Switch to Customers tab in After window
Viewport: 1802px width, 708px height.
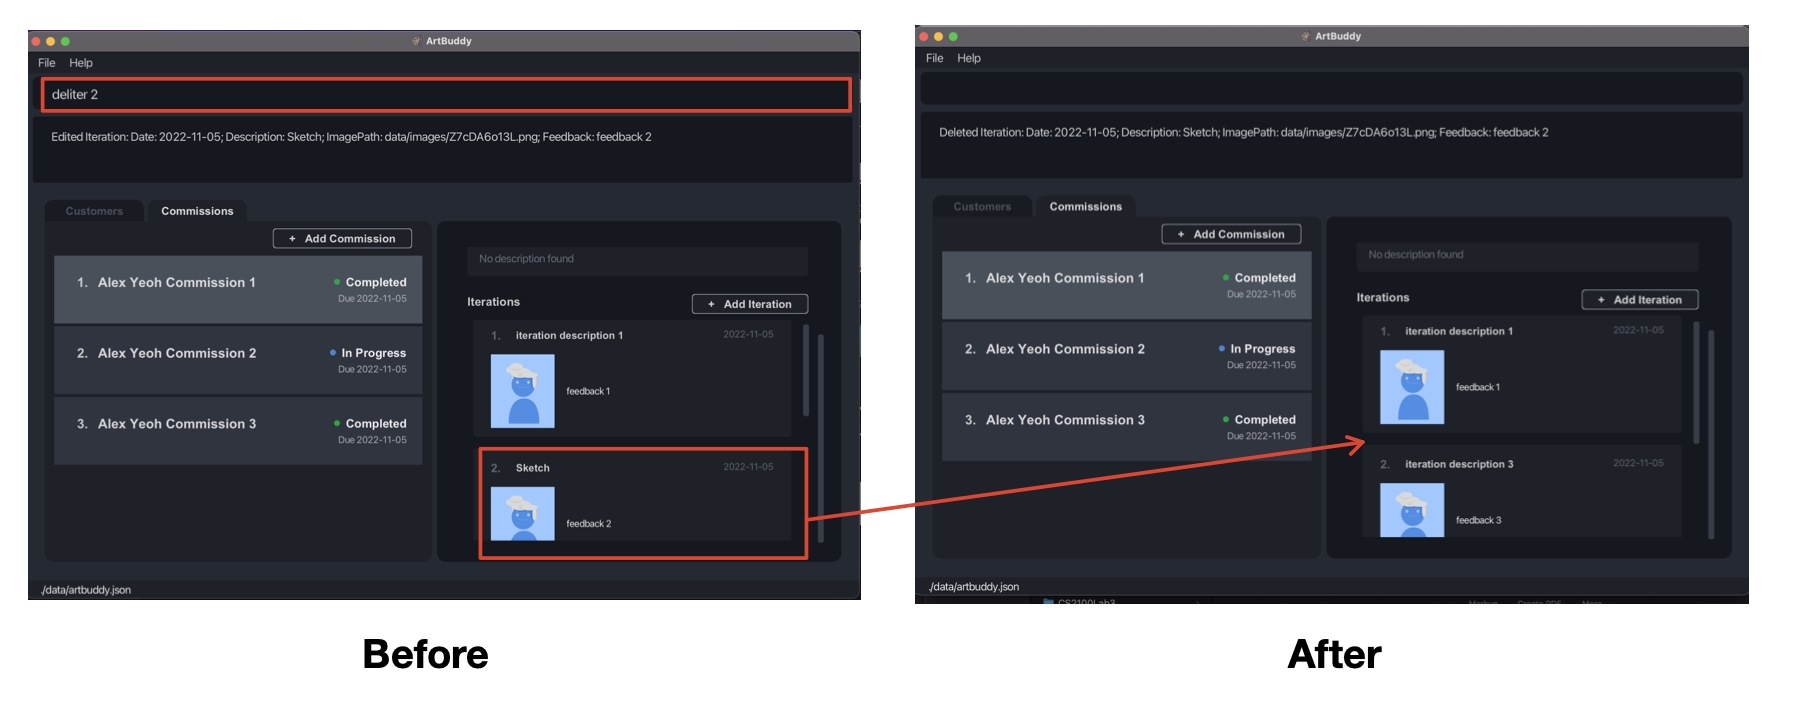point(983,207)
